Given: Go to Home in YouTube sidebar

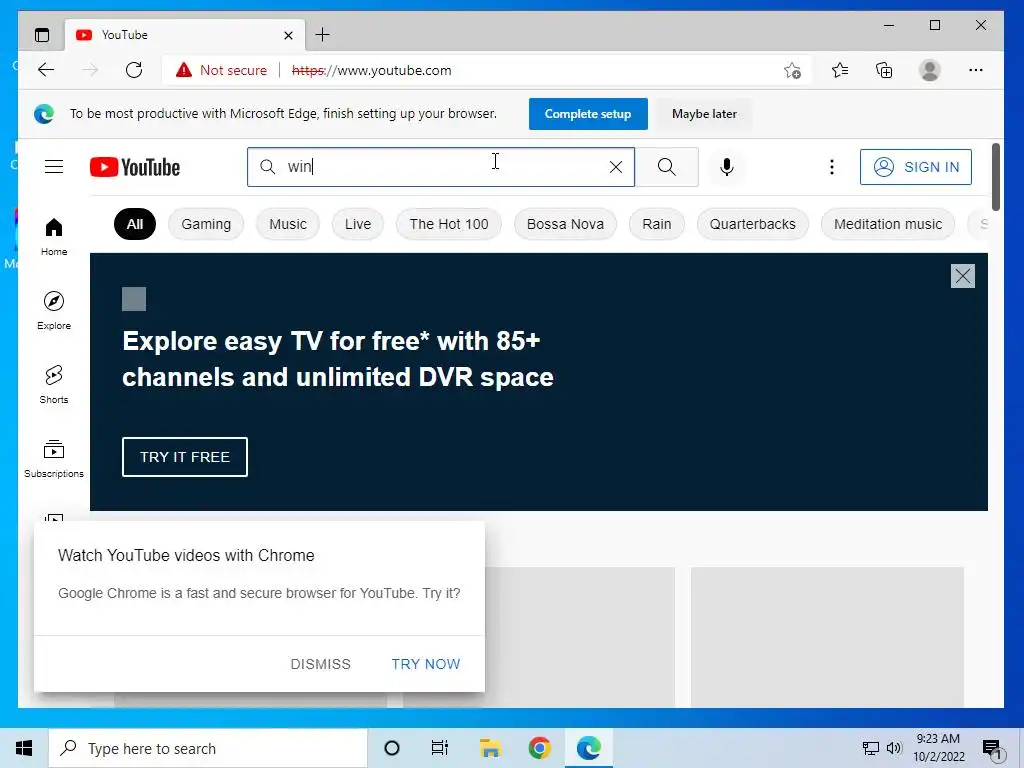Looking at the screenshot, I should (54, 236).
